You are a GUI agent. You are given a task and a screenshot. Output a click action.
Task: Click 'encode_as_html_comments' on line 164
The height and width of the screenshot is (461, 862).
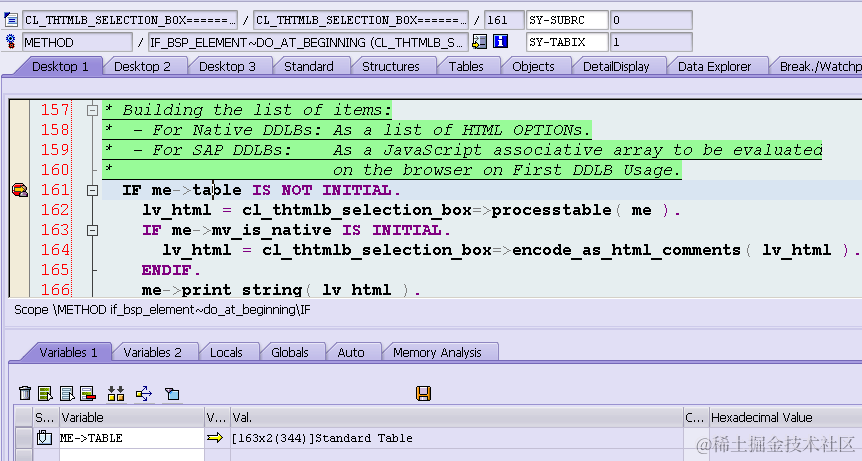pos(627,250)
